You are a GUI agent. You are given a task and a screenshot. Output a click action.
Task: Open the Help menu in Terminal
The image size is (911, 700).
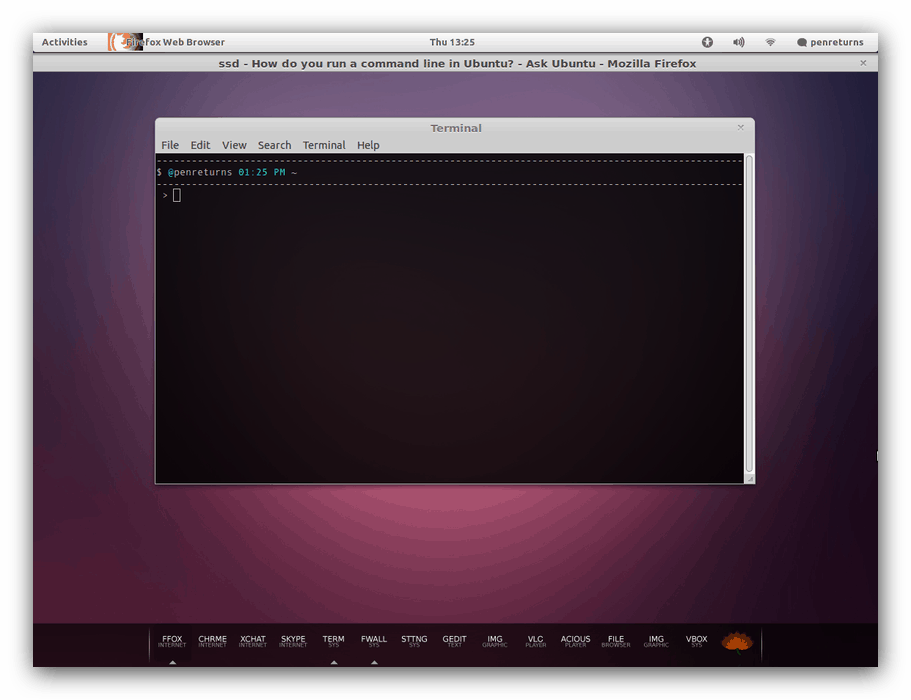coord(368,145)
